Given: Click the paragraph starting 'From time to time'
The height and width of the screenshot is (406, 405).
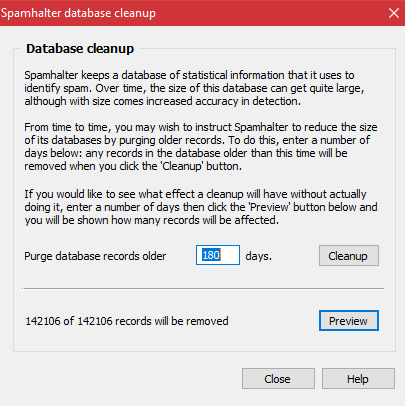Looking at the screenshot, I should tap(201, 147).
